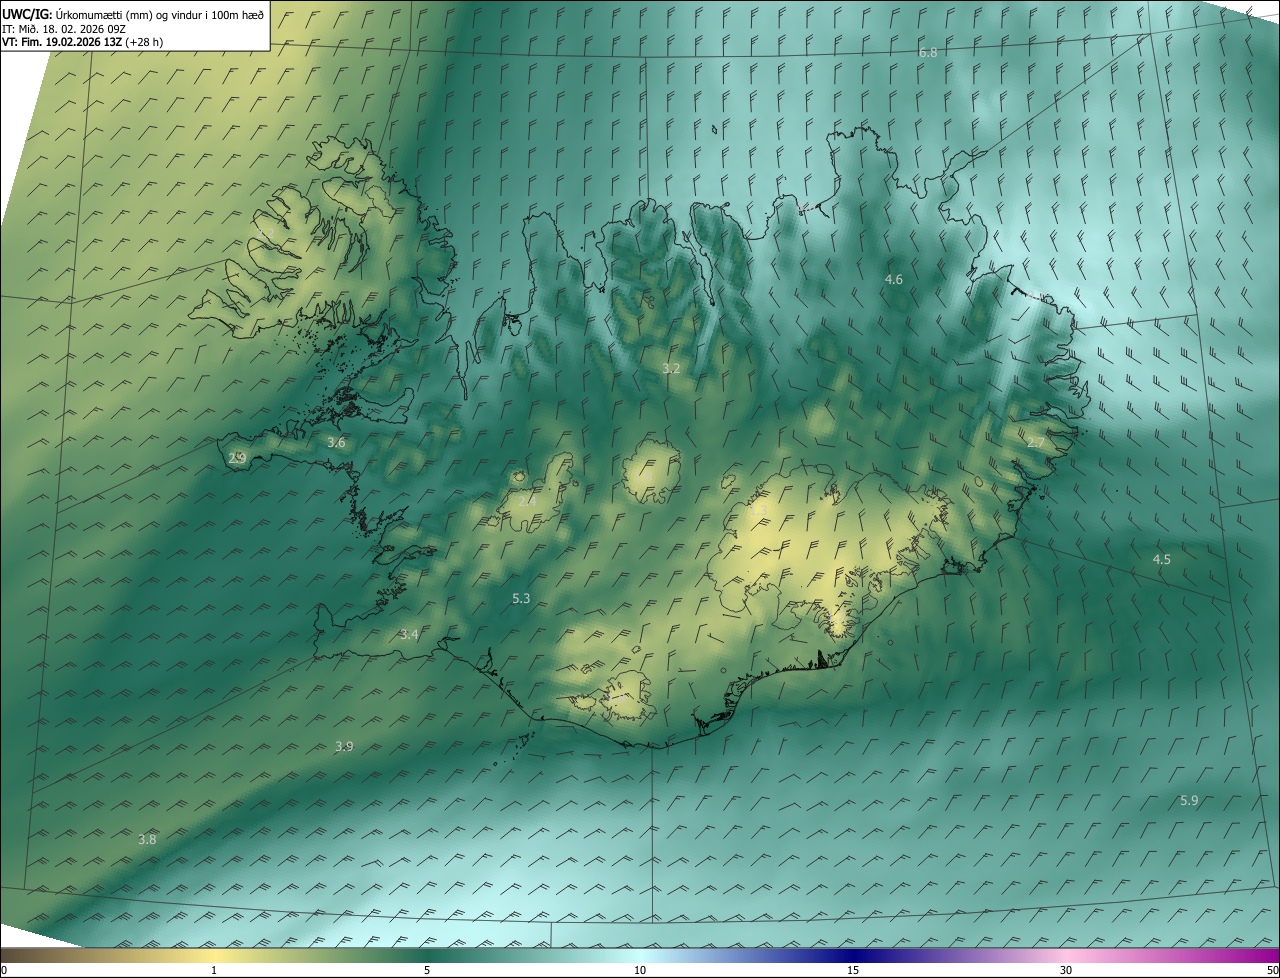Click the 2.9 value label on the map
The width and height of the screenshot is (1280, 978).
(237, 459)
